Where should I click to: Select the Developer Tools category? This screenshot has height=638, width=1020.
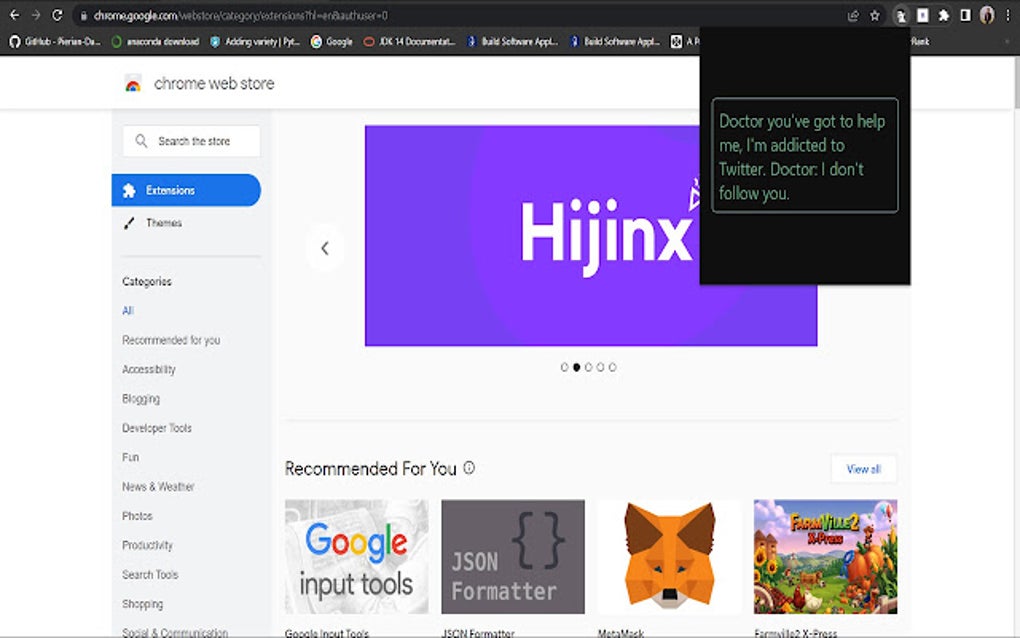[x=155, y=428]
